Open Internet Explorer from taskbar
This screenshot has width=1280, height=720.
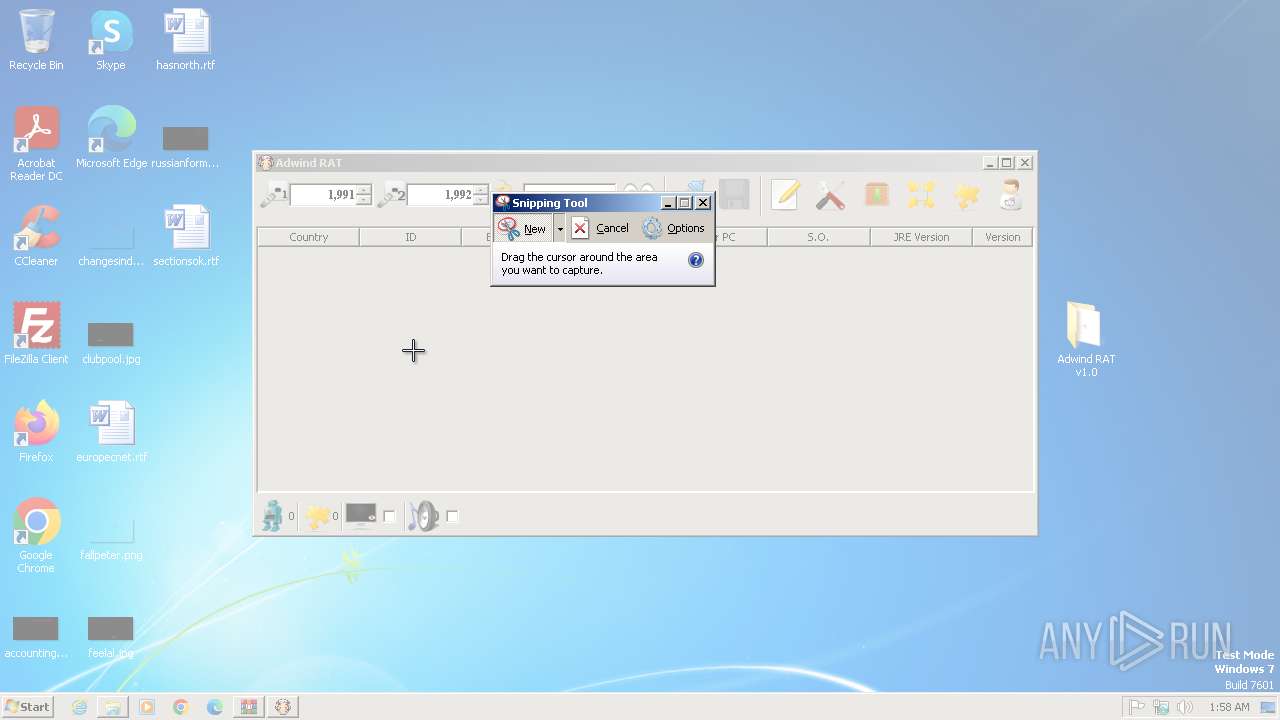[x=79, y=707]
